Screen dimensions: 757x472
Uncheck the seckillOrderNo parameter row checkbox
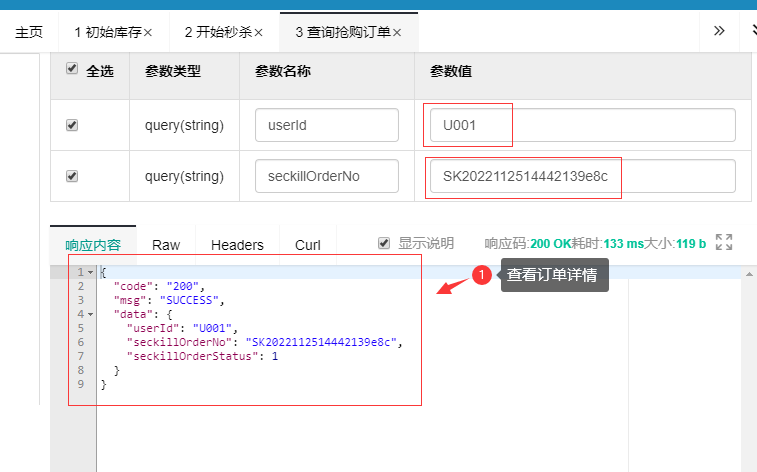(71, 176)
